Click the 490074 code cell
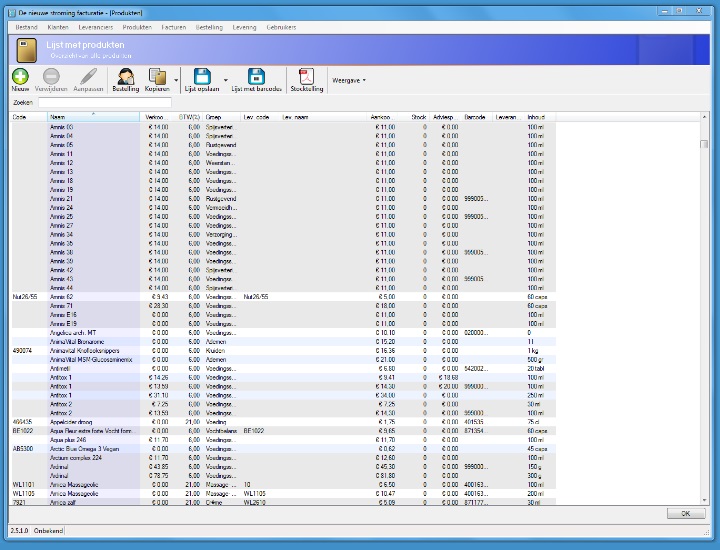The image size is (720, 550). click(22, 351)
